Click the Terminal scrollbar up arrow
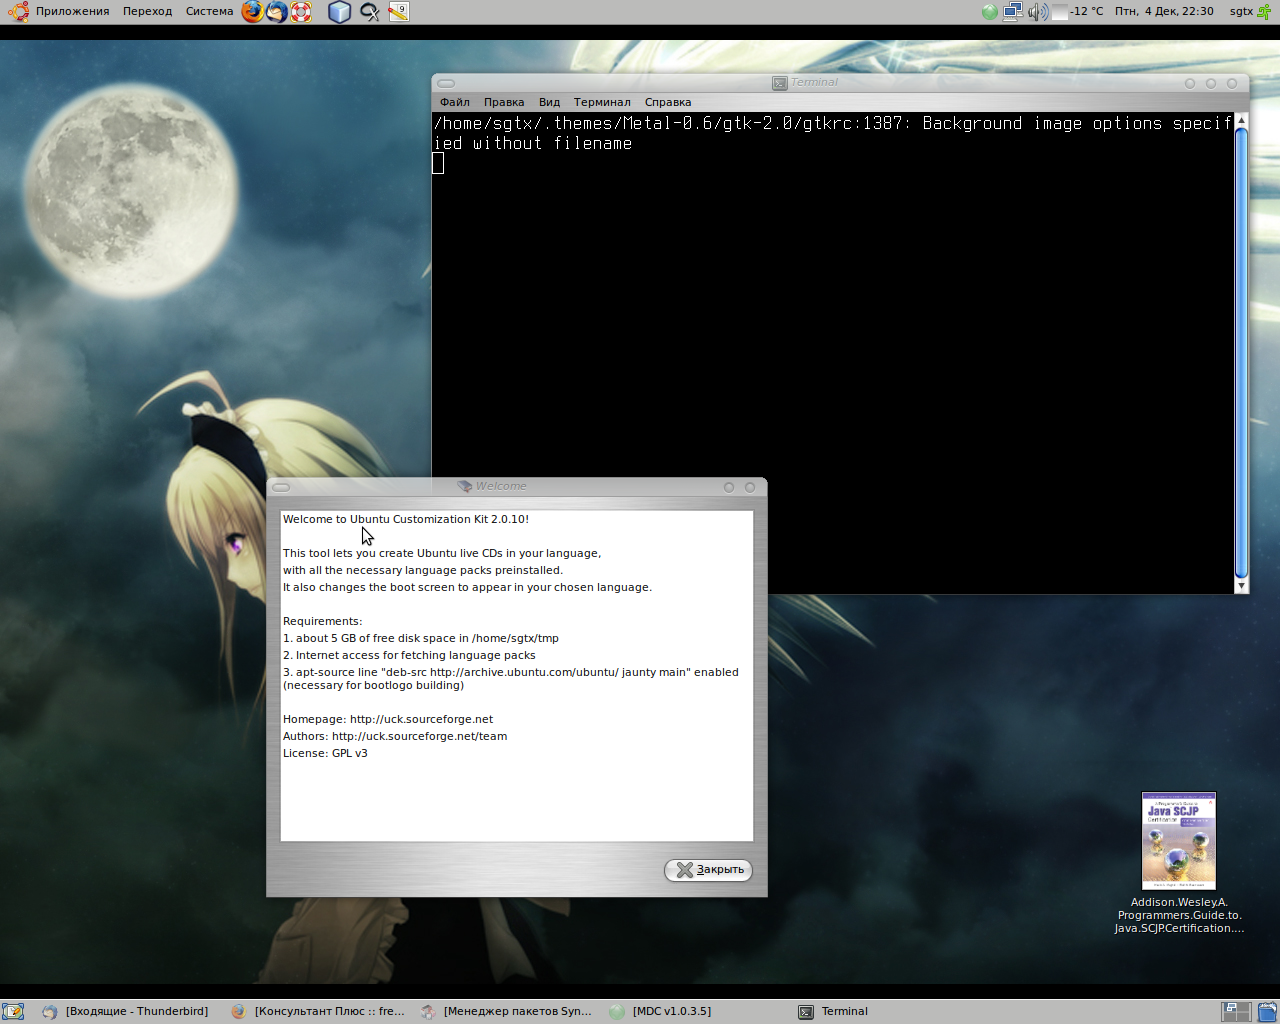This screenshot has height=1024, width=1280. coord(1242,121)
